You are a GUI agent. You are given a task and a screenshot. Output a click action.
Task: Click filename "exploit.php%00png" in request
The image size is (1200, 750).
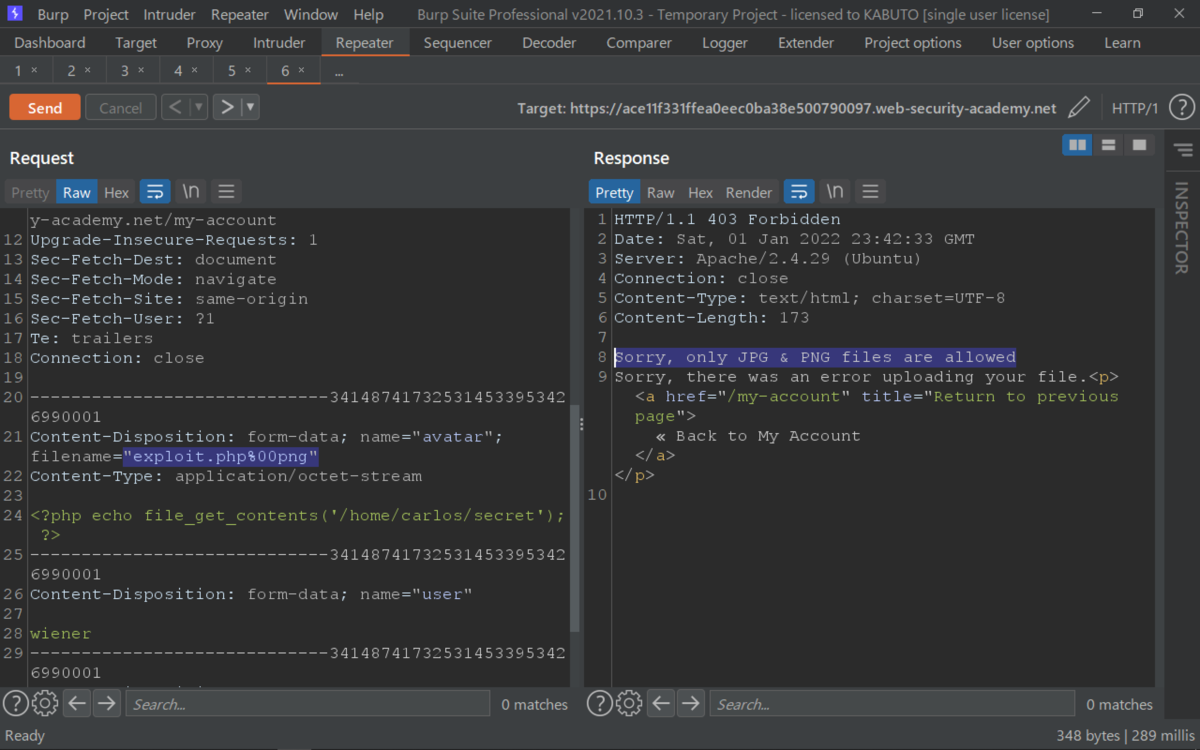click(x=221, y=457)
